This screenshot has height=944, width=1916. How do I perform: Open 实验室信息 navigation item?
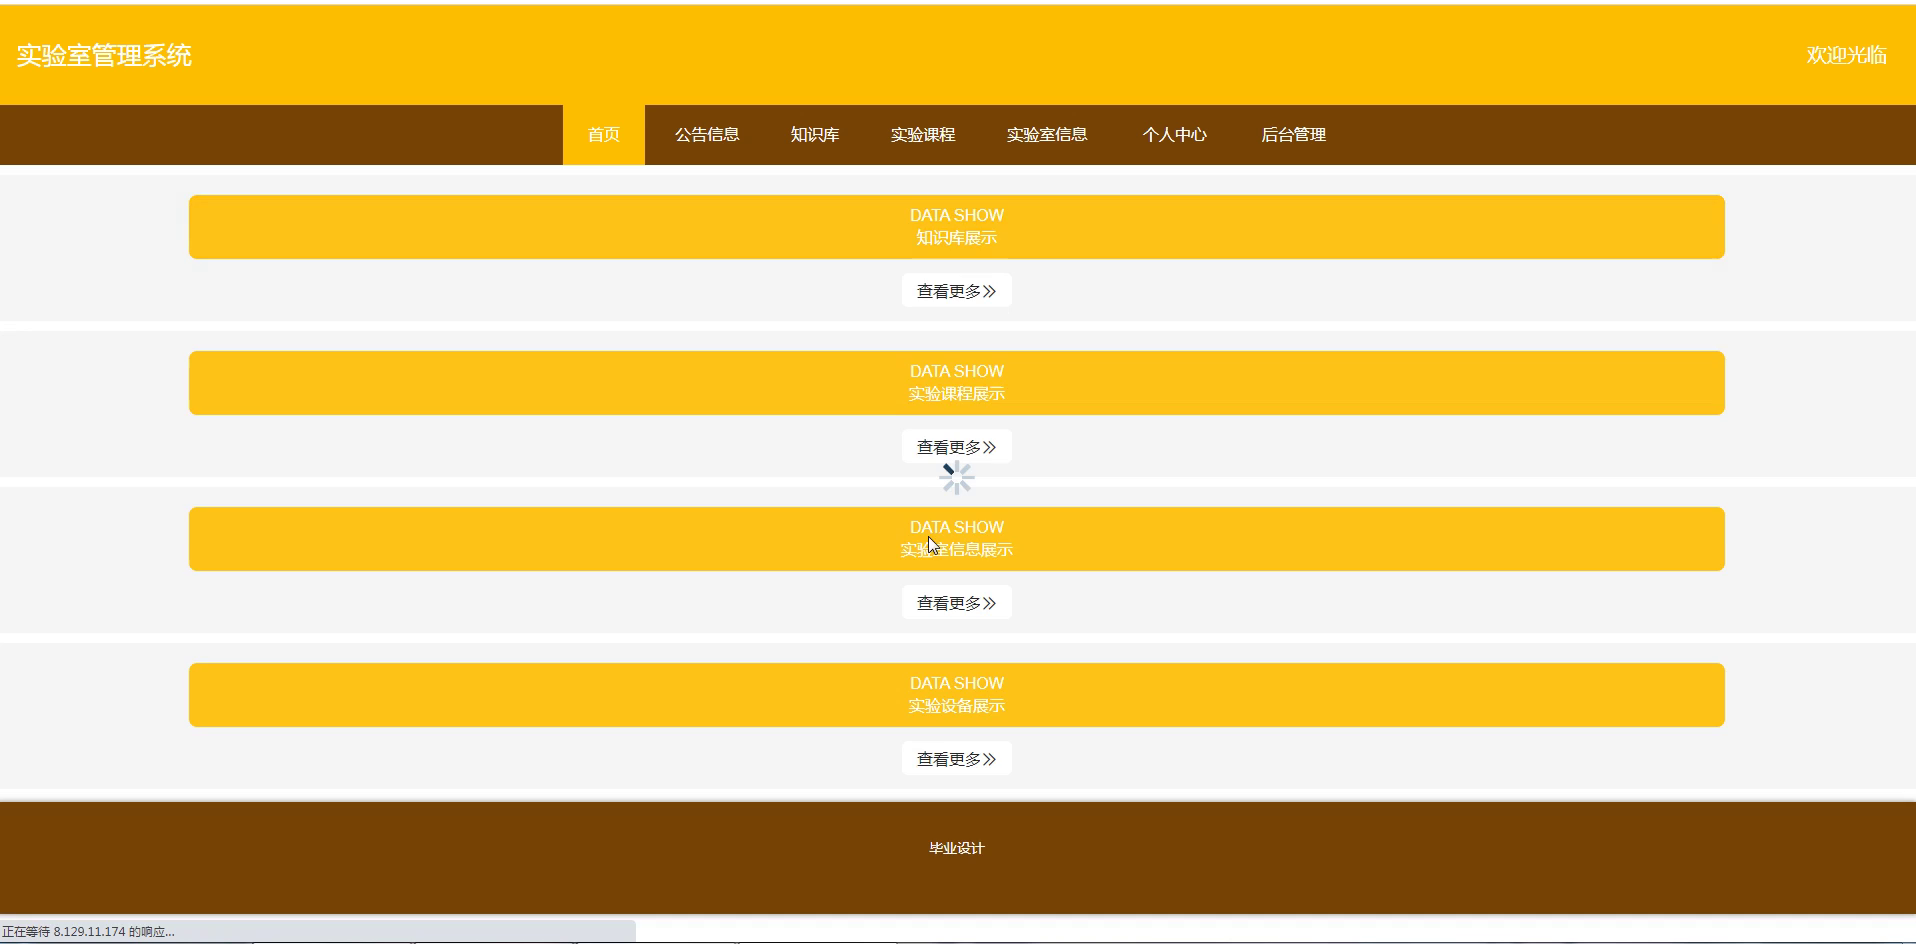click(1047, 135)
